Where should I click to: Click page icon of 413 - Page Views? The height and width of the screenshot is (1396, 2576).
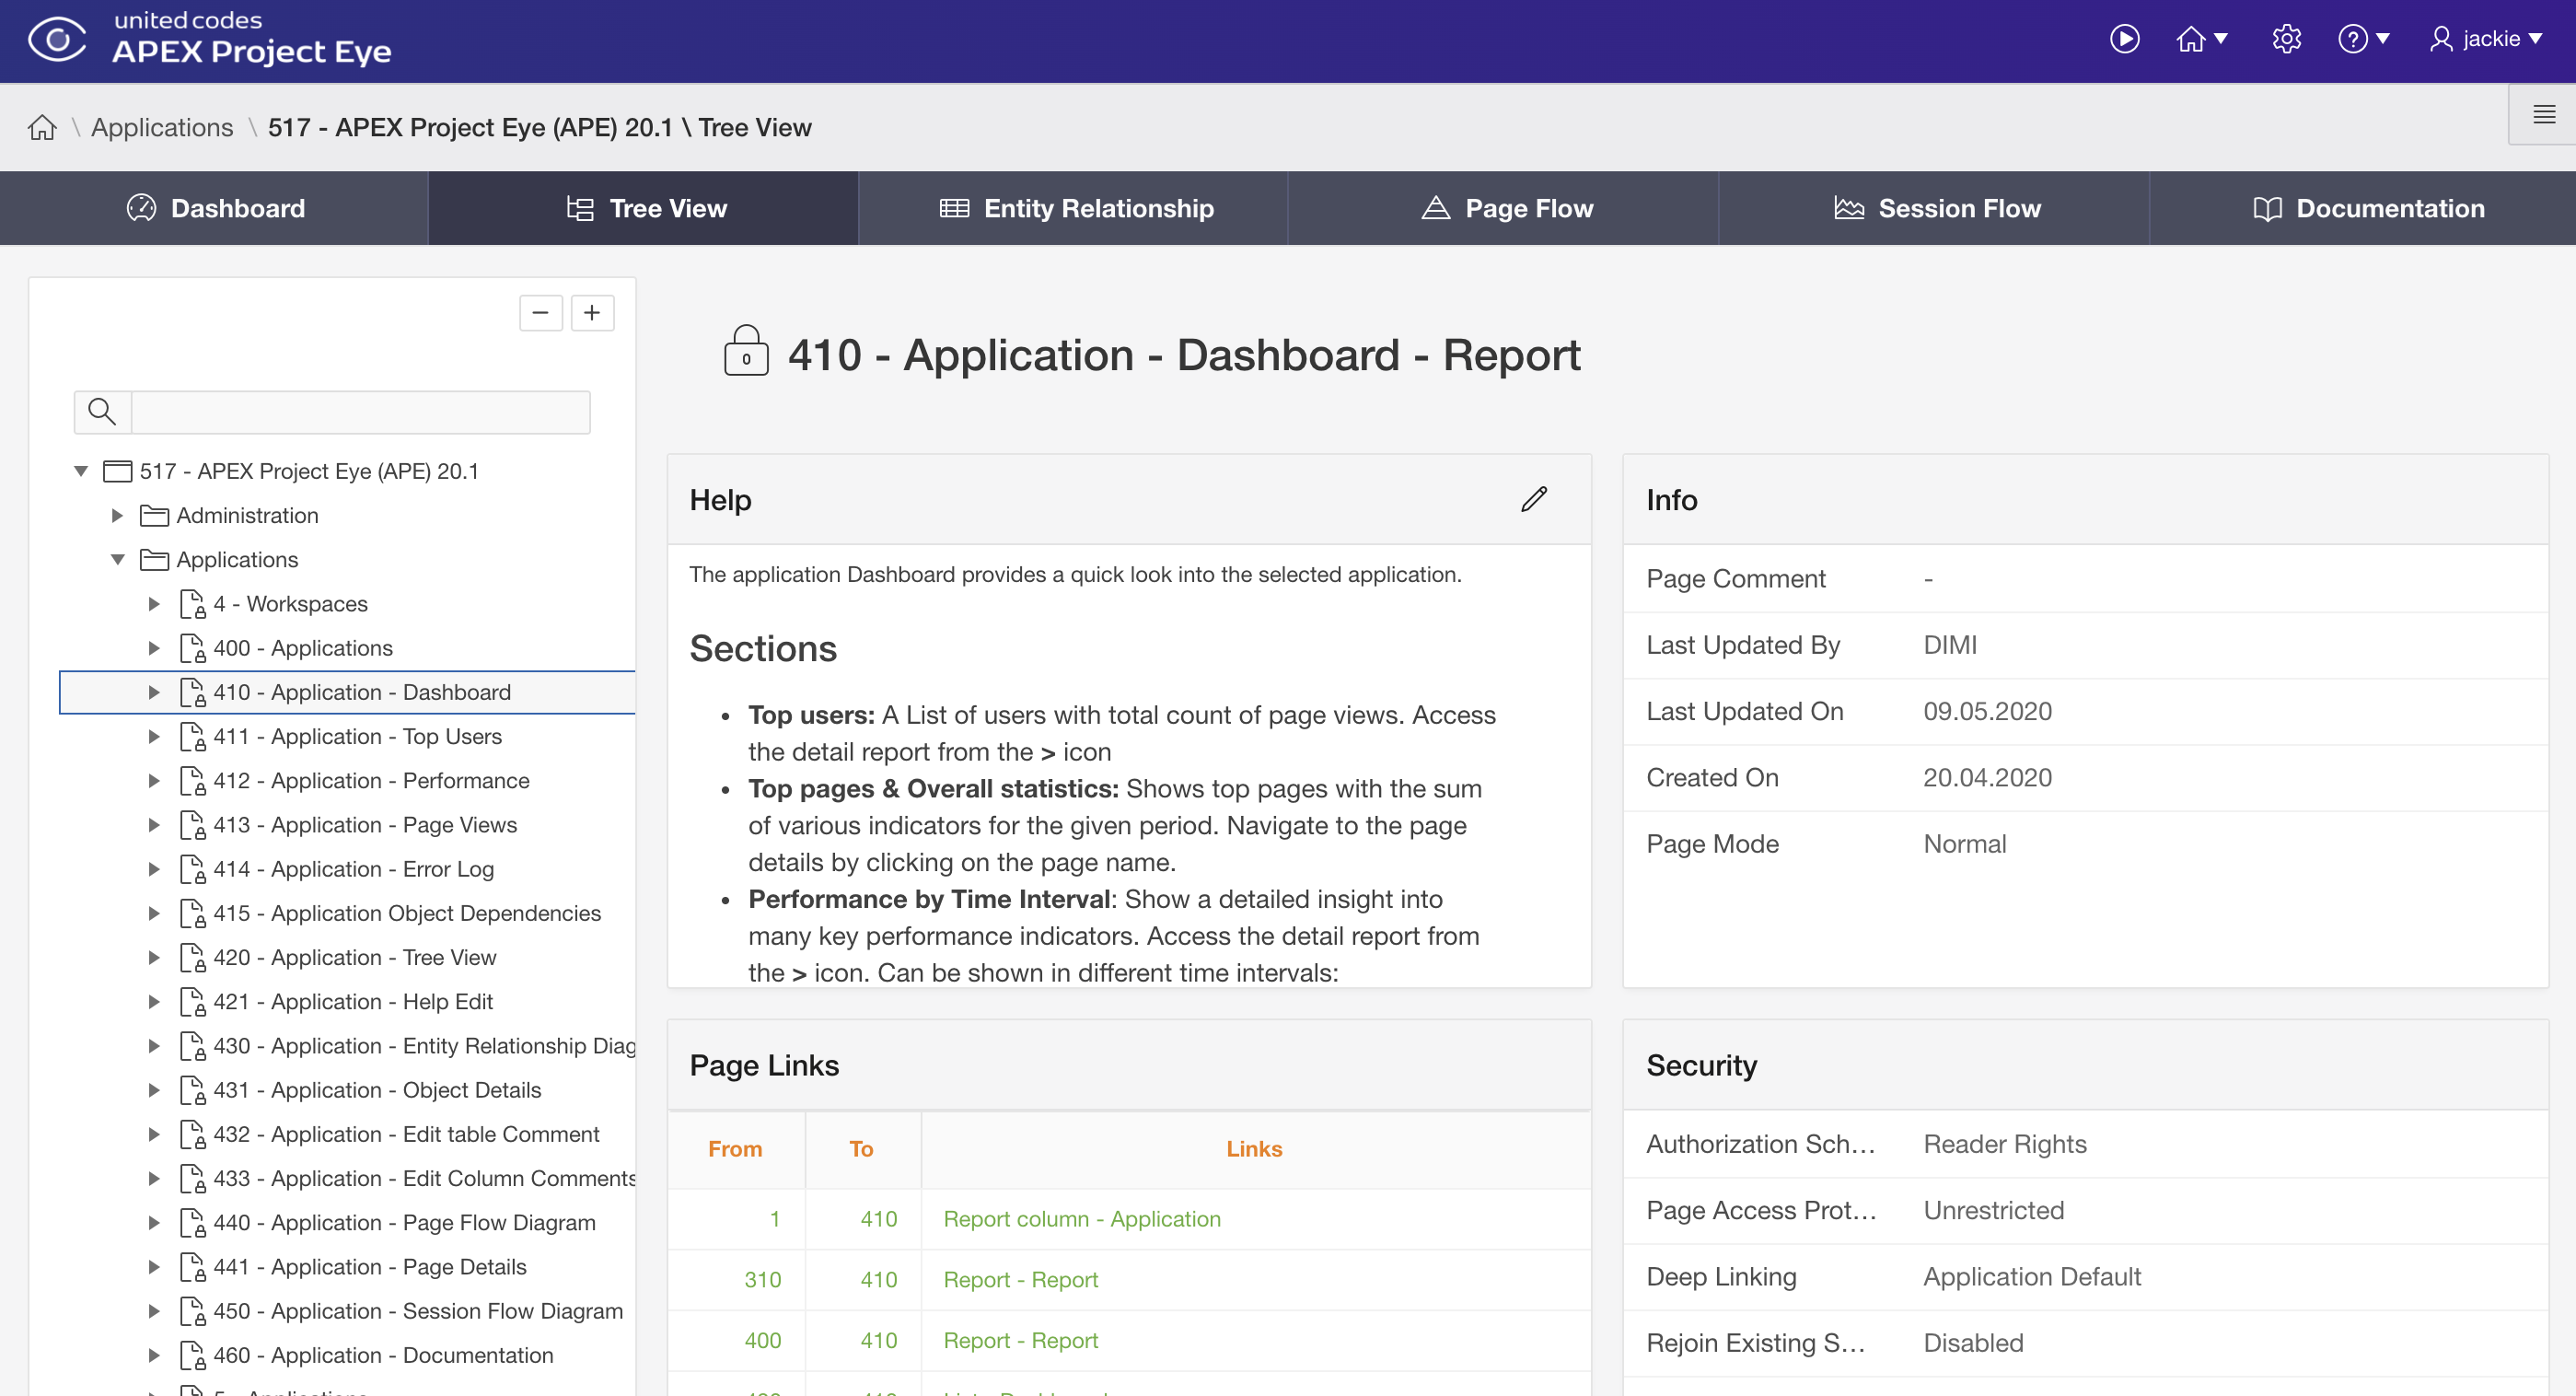(x=192, y=825)
